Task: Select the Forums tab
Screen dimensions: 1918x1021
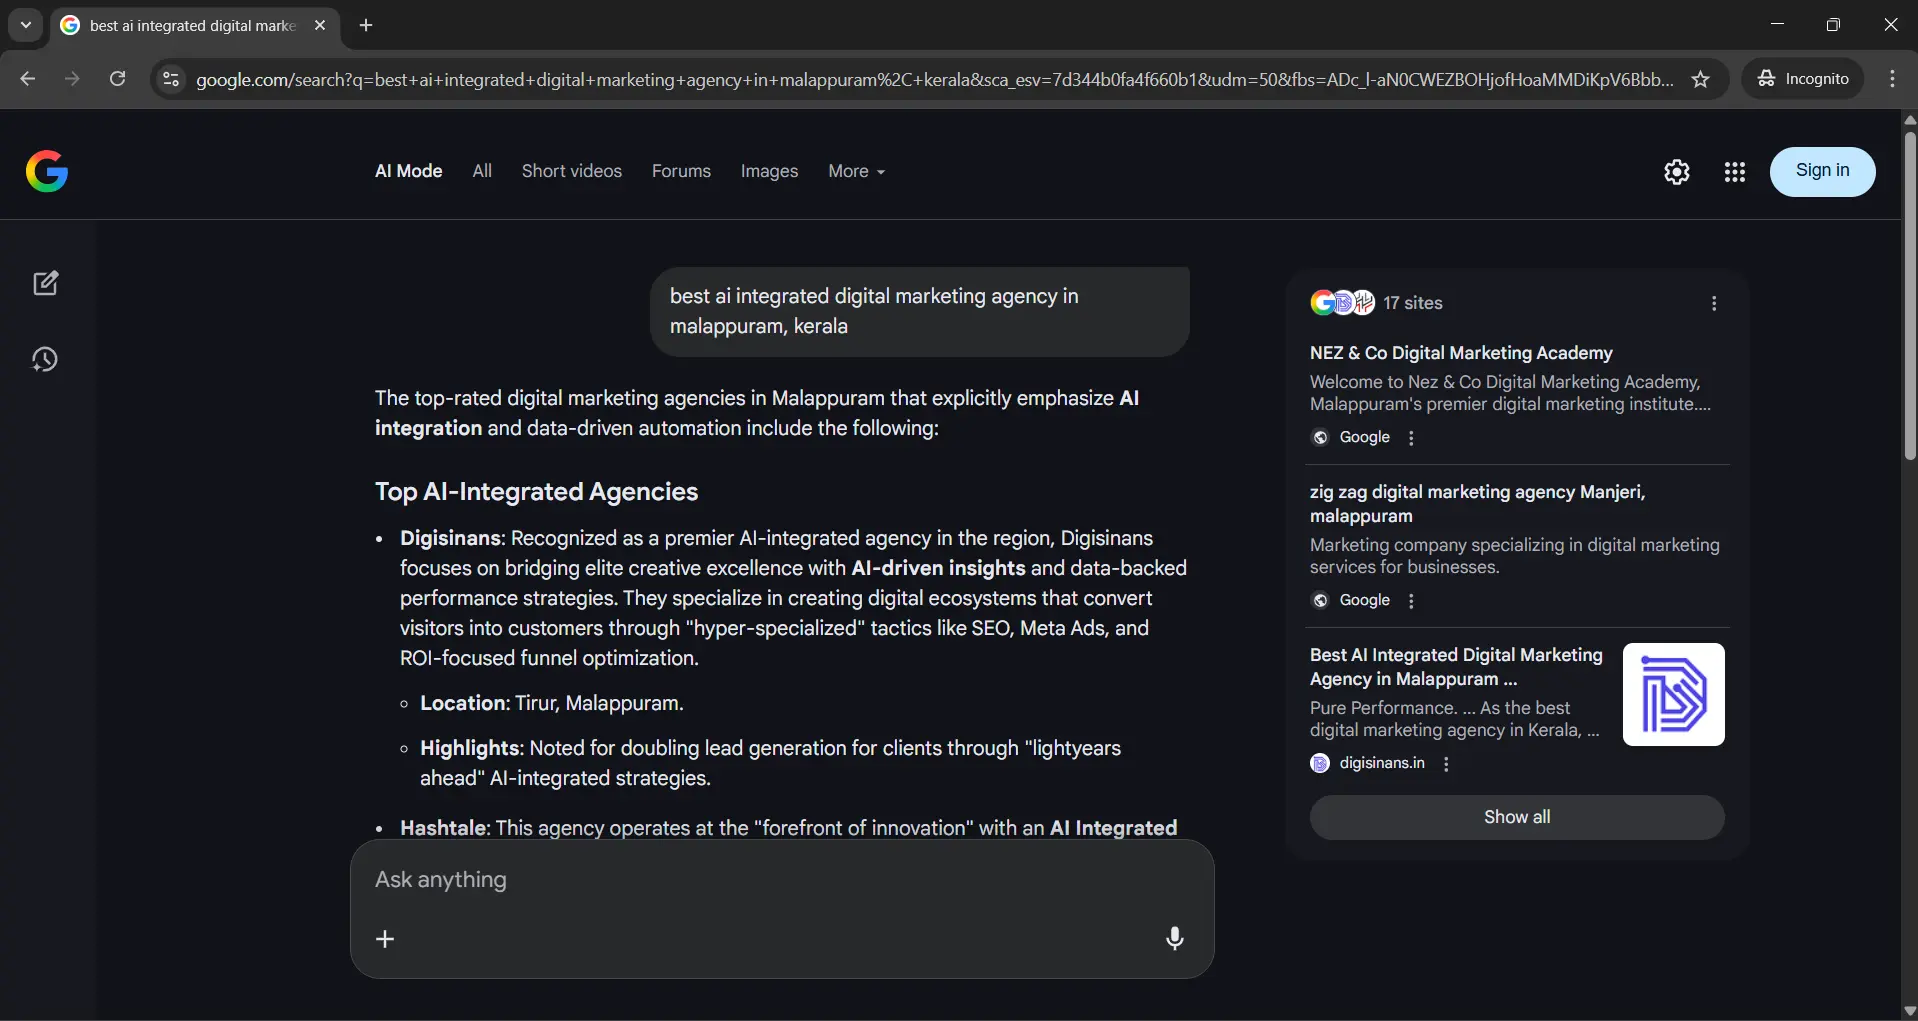Action: tap(680, 172)
